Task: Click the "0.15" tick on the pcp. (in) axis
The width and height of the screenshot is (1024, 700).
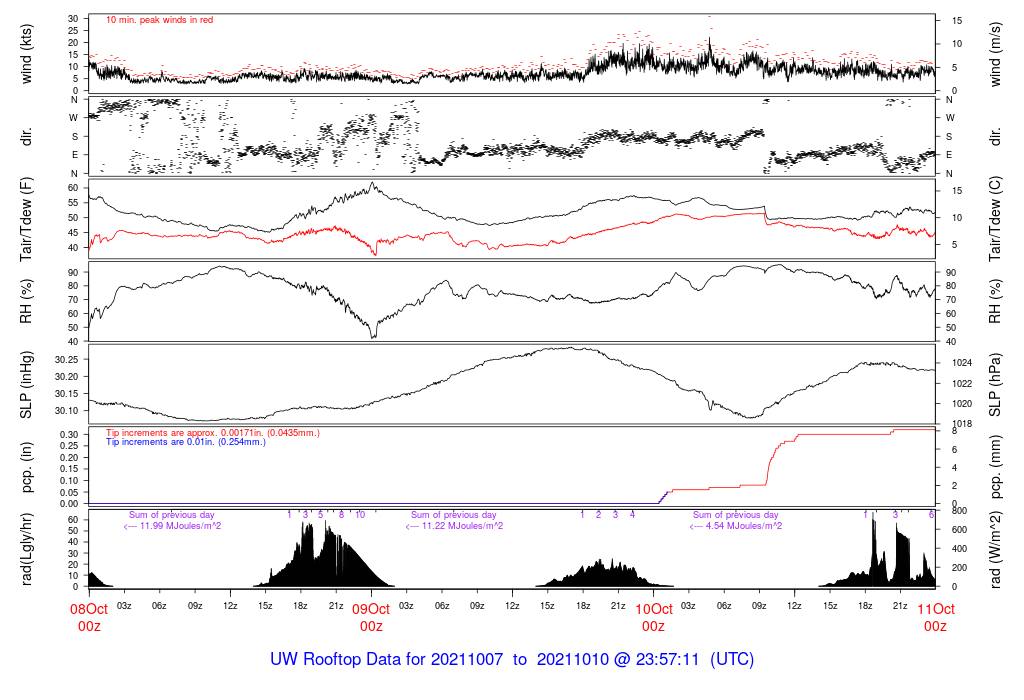Action: (x=69, y=469)
